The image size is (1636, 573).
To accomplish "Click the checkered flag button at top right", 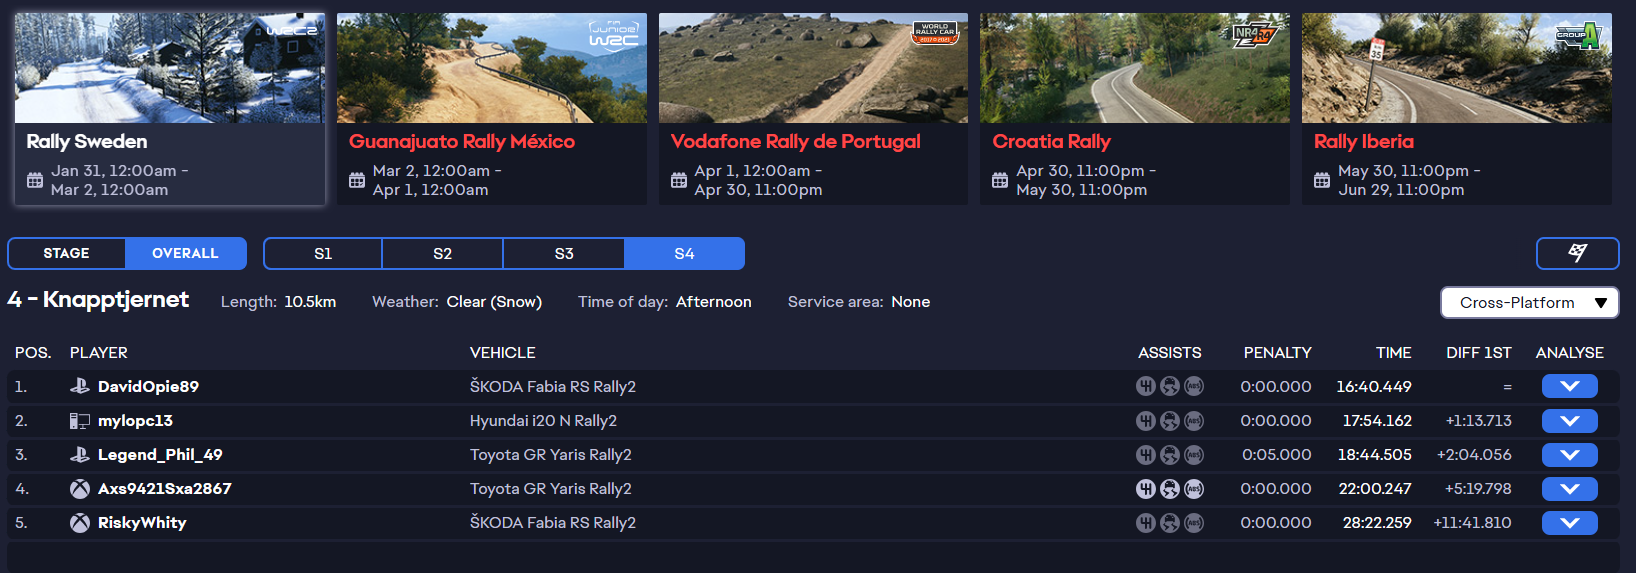I will (1577, 253).
